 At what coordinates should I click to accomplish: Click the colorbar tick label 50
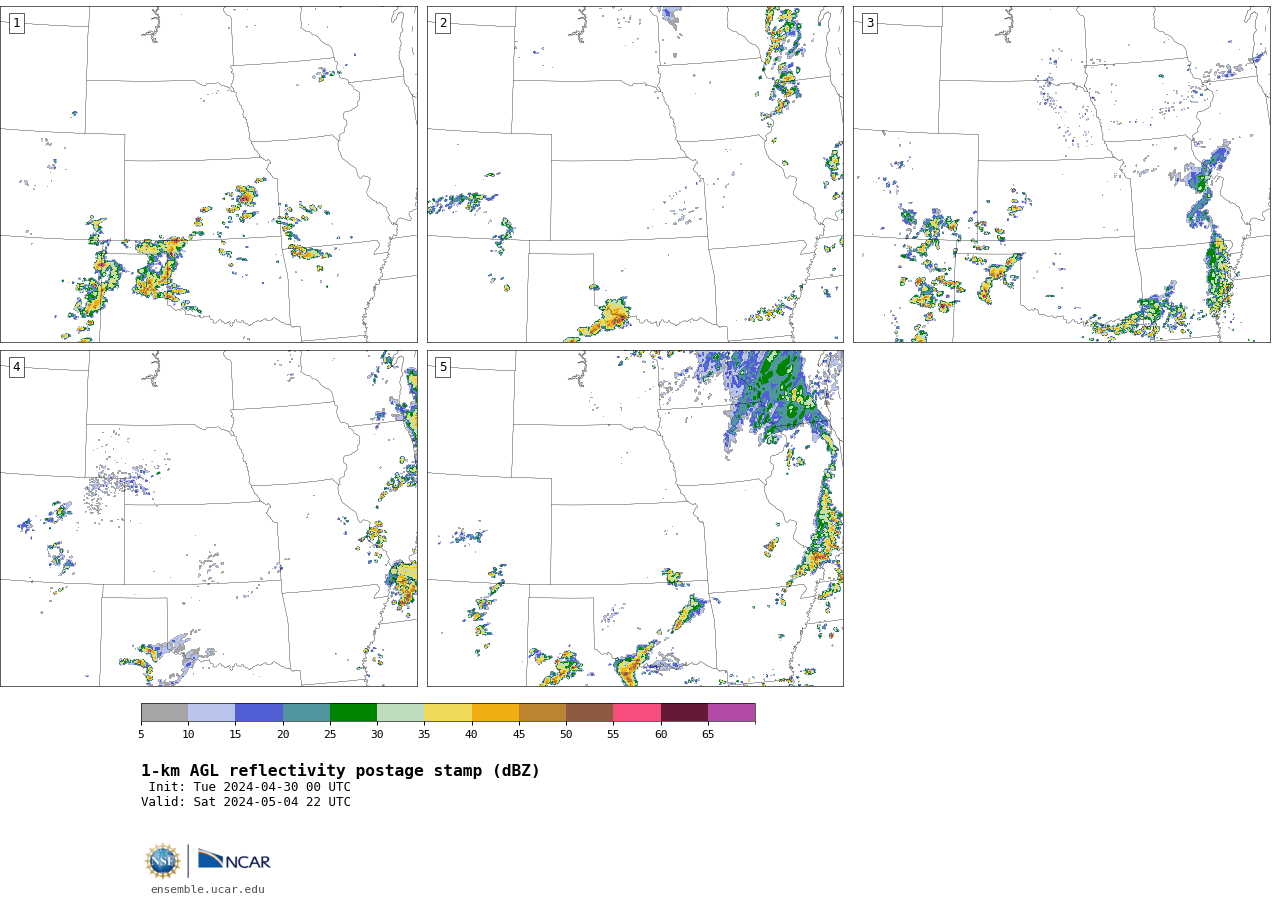click(566, 734)
